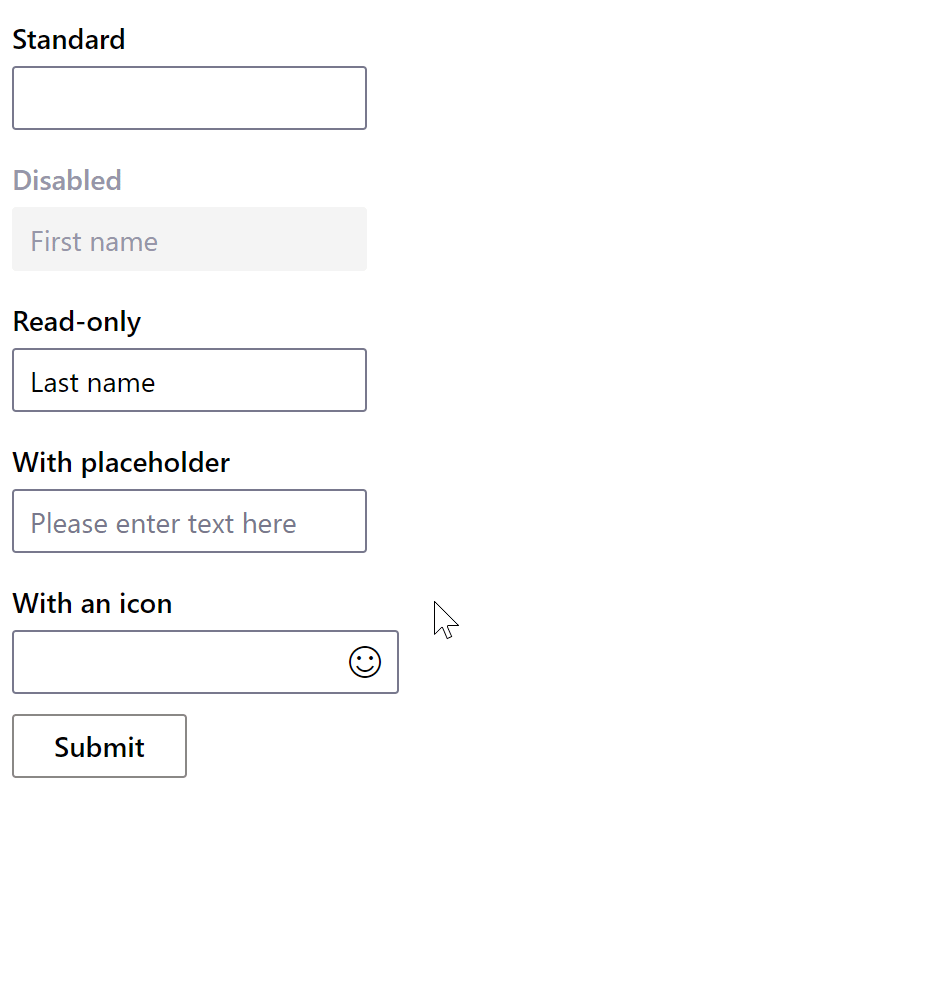Submit the form using the Submit button
Image resolution: width=940 pixels, height=992 pixels.
(99, 746)
